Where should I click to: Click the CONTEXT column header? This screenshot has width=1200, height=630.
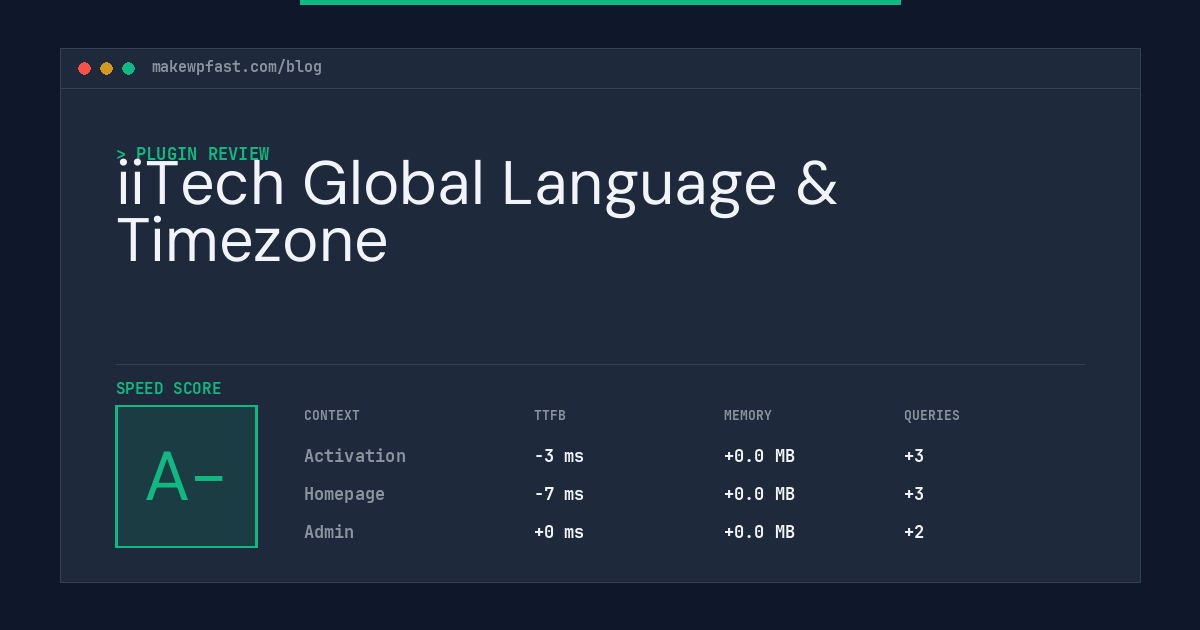pos(332,416)
